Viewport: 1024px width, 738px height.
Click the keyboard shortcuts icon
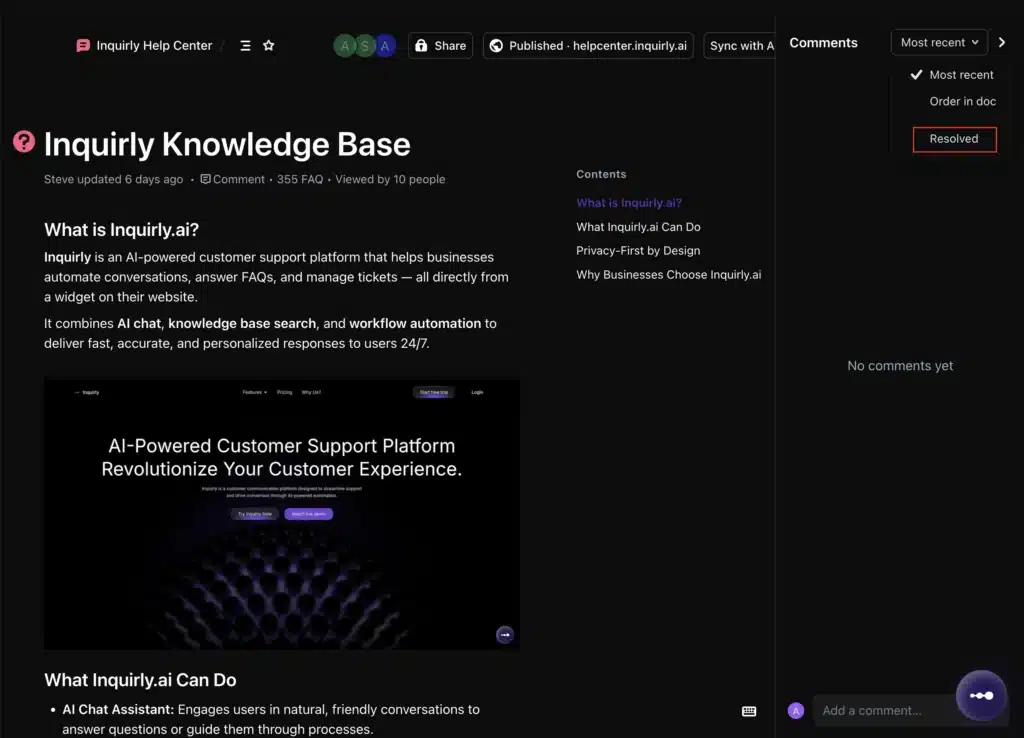(x=749, y=711)
